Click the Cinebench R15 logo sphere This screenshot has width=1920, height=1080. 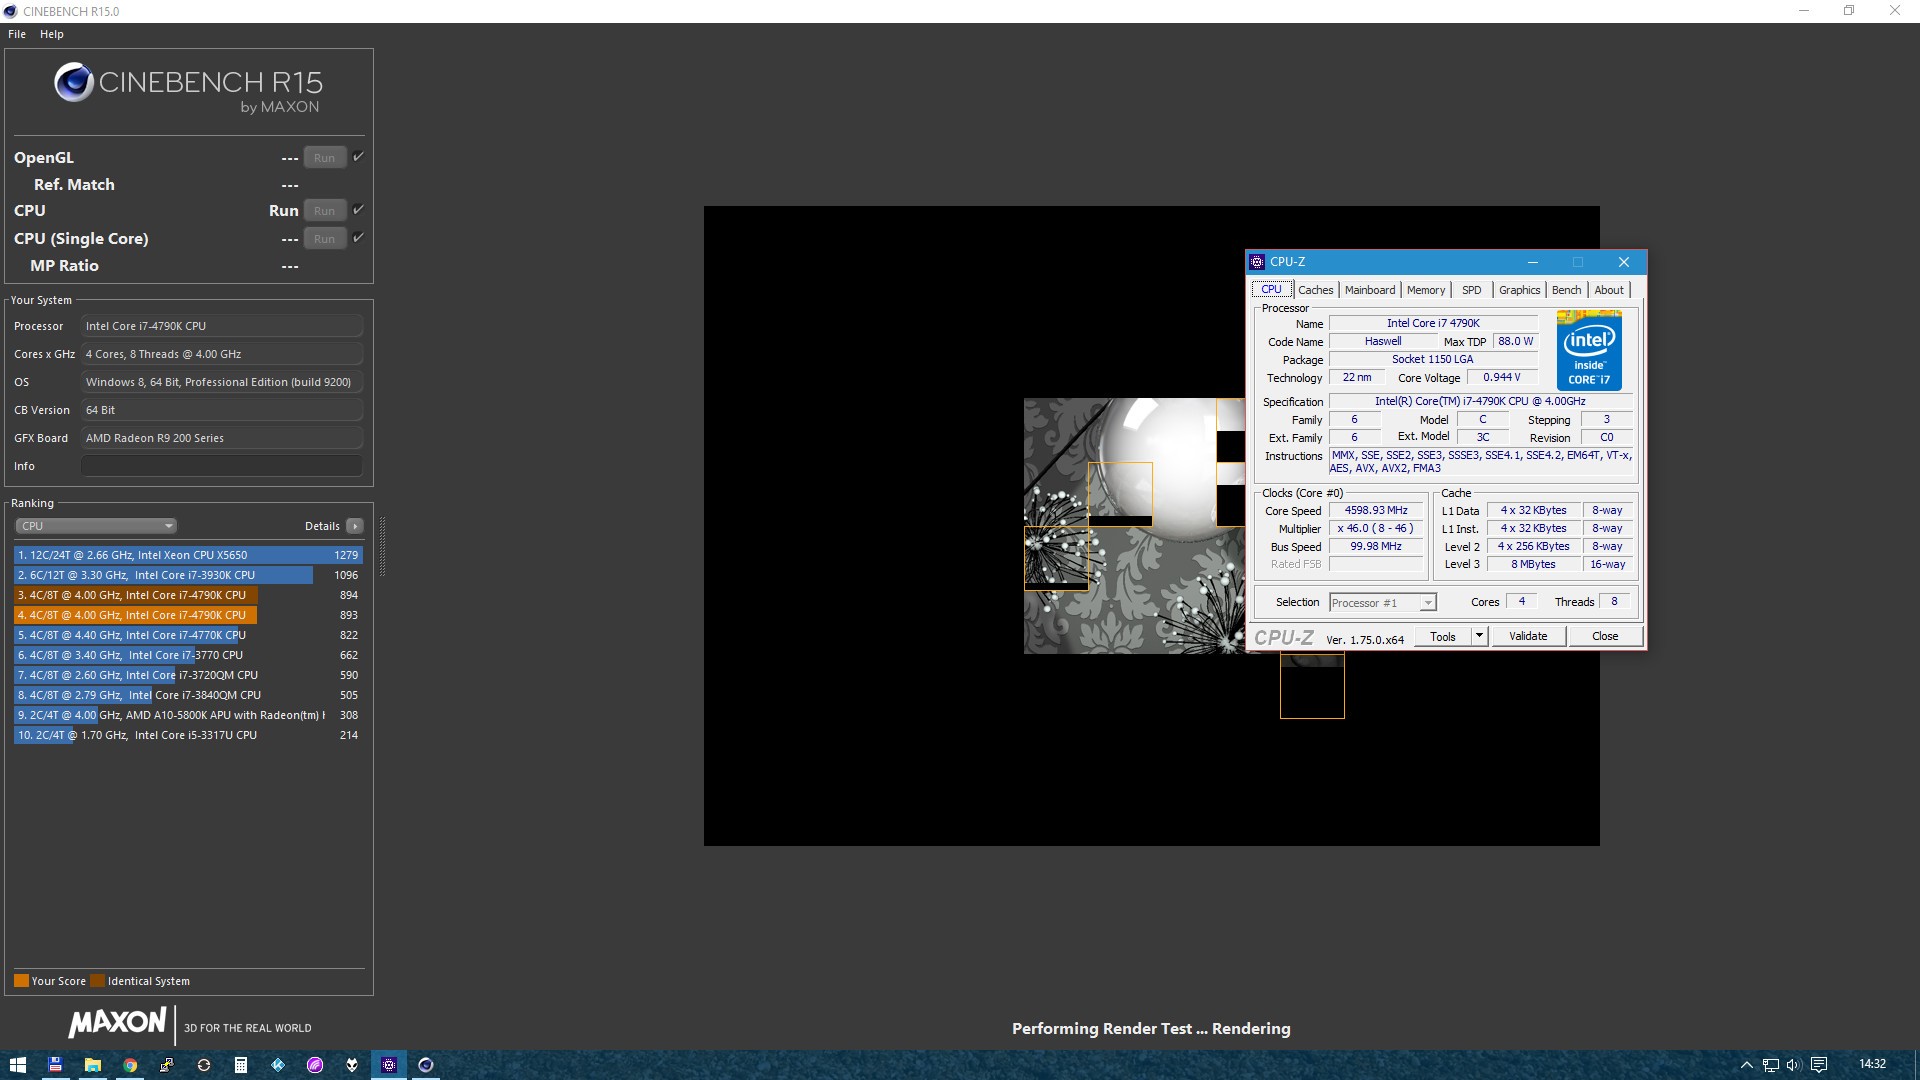click(x=74, y=83)
